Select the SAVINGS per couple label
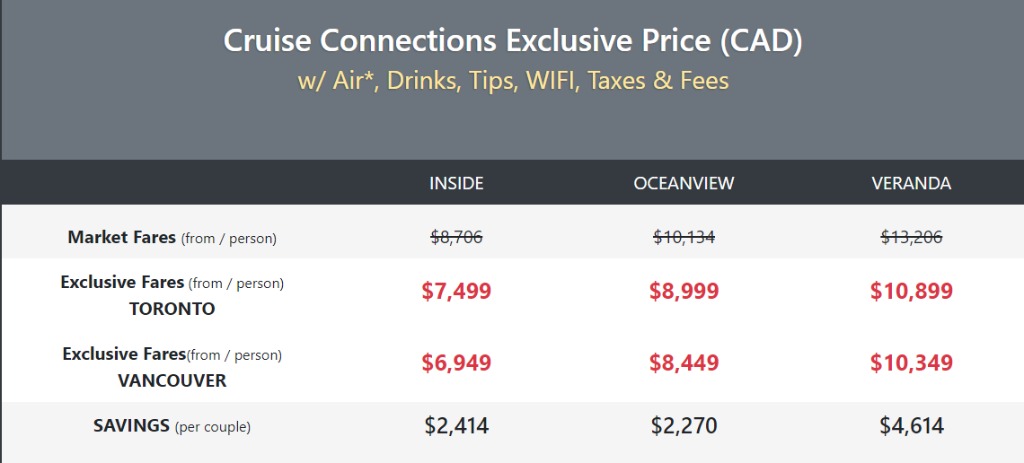Image resolution: width=1024 pixels, height=463 pixels. click(172, 426)
